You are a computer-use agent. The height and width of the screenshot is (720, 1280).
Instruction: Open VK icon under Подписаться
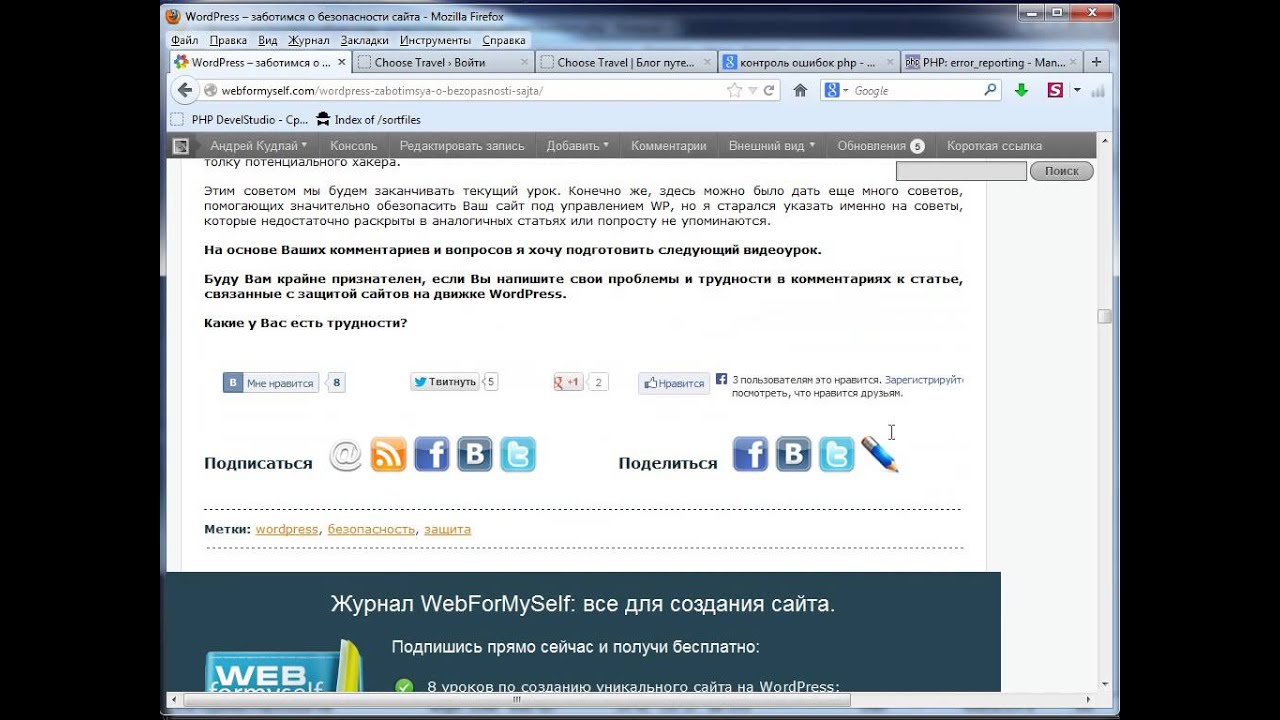(x=475, y=455)
